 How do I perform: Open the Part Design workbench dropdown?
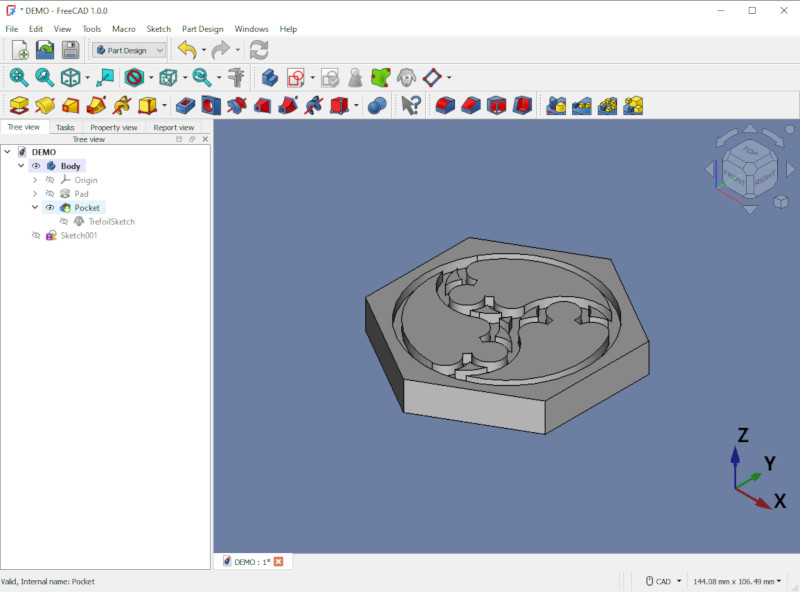pos(130,50)
